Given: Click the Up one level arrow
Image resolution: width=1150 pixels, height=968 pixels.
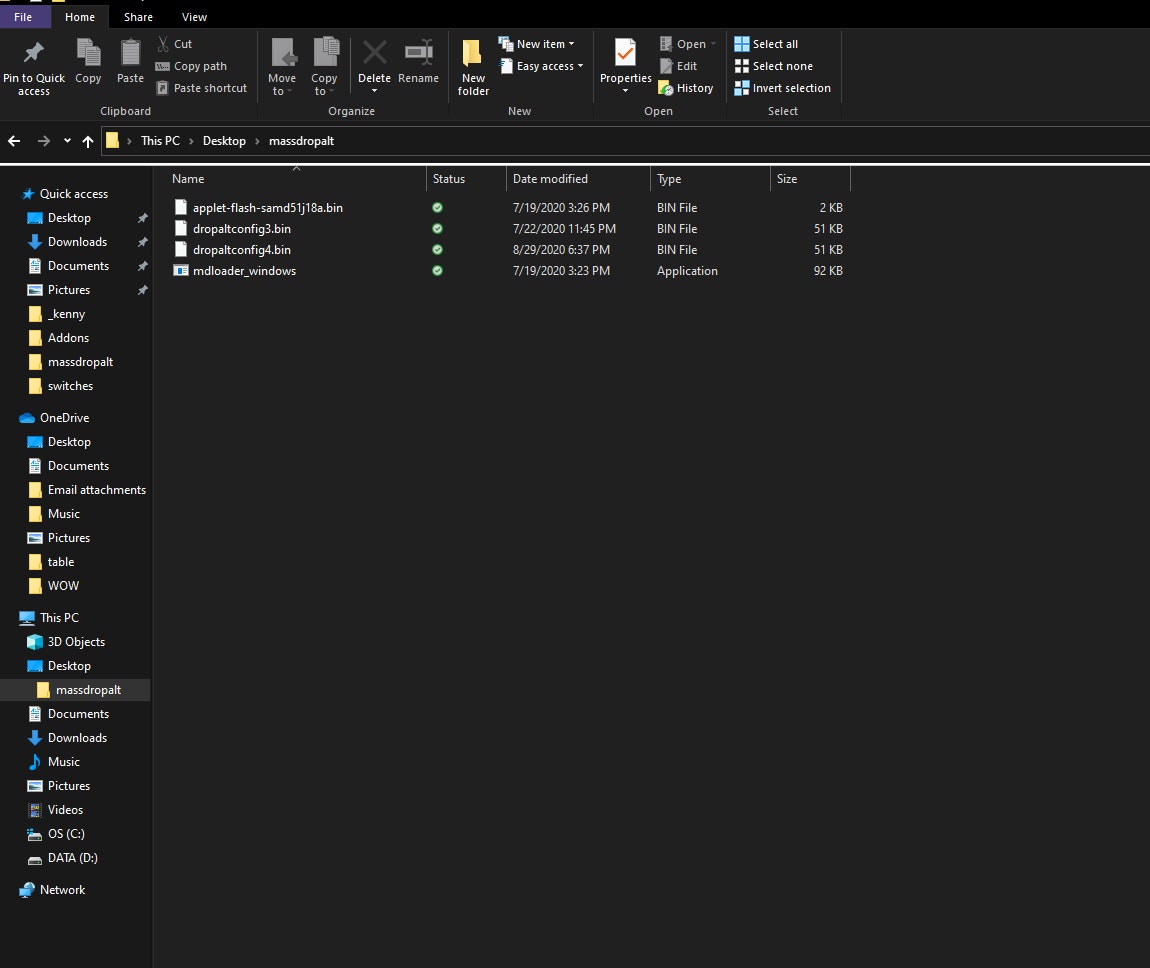Looking at the screenshot, I should pos(88,141).
